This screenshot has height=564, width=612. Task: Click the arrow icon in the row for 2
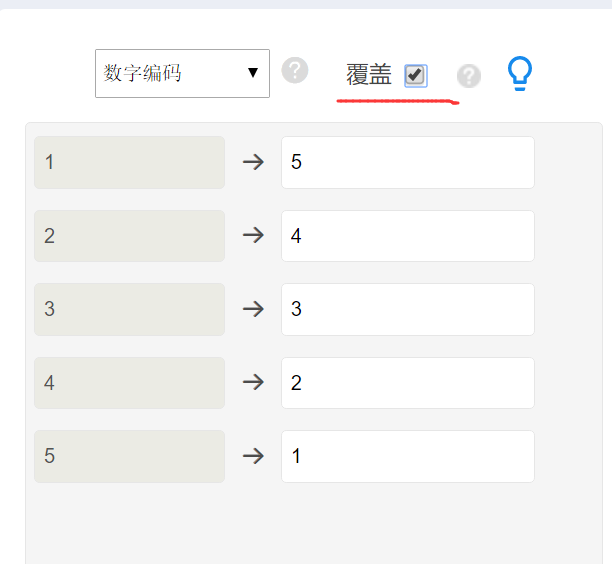click(254, 235)
